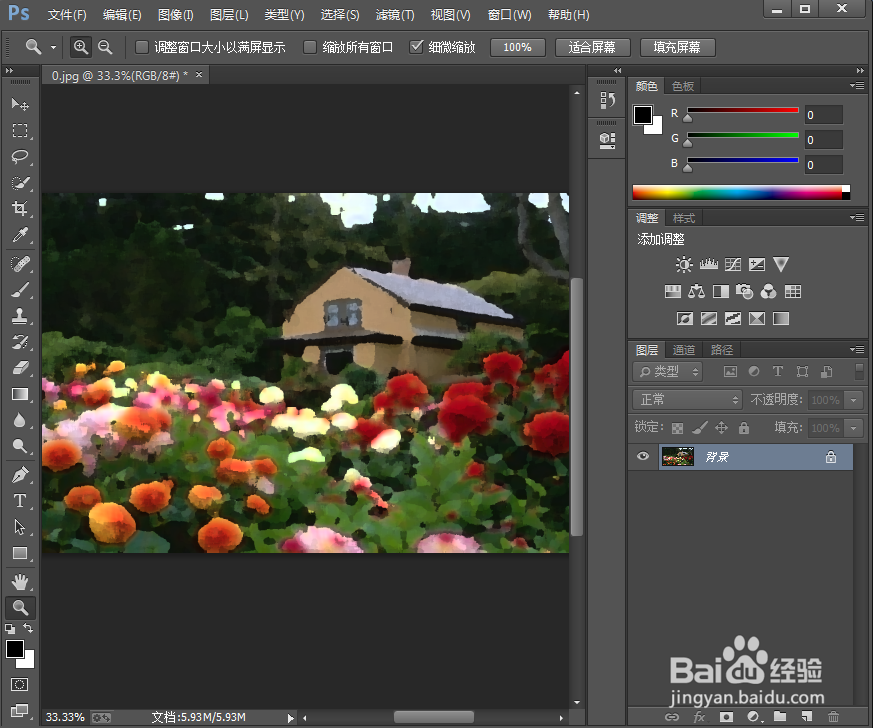873x728 pixels.
Task: Open Color panel flyout menu
Action: click(x=857, y=86)
